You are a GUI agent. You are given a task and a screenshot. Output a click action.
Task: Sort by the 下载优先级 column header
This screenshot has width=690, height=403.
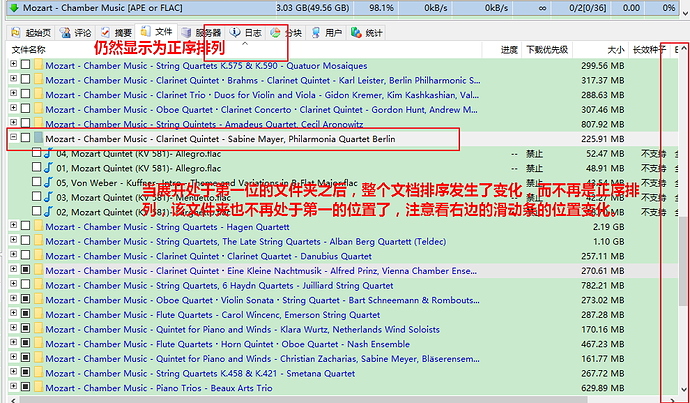click(547, 50)
